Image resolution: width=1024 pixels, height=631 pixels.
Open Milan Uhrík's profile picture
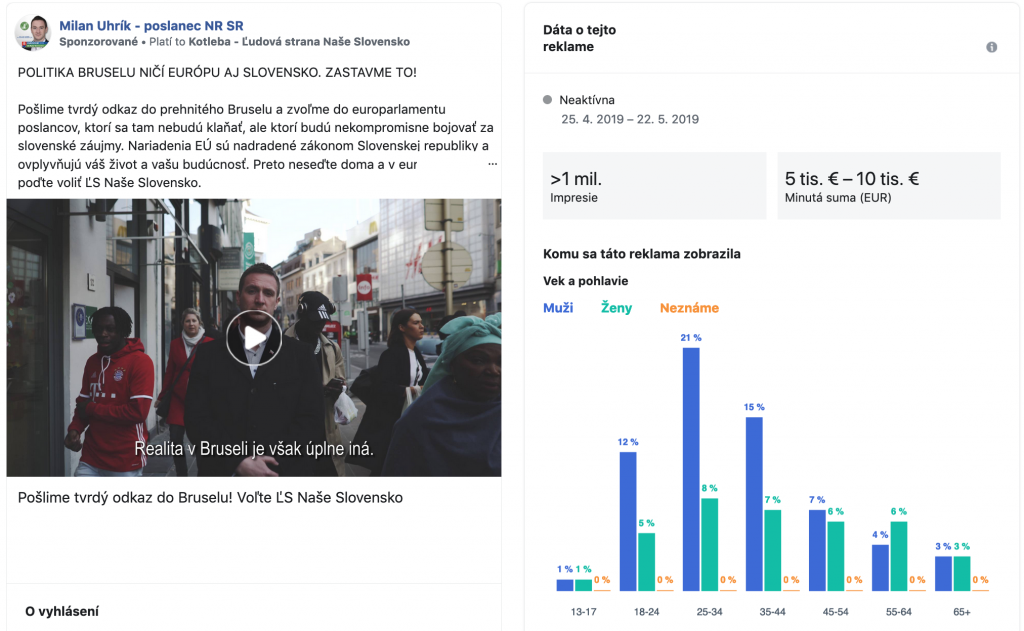pyautogui.click(x=33, y=33)
